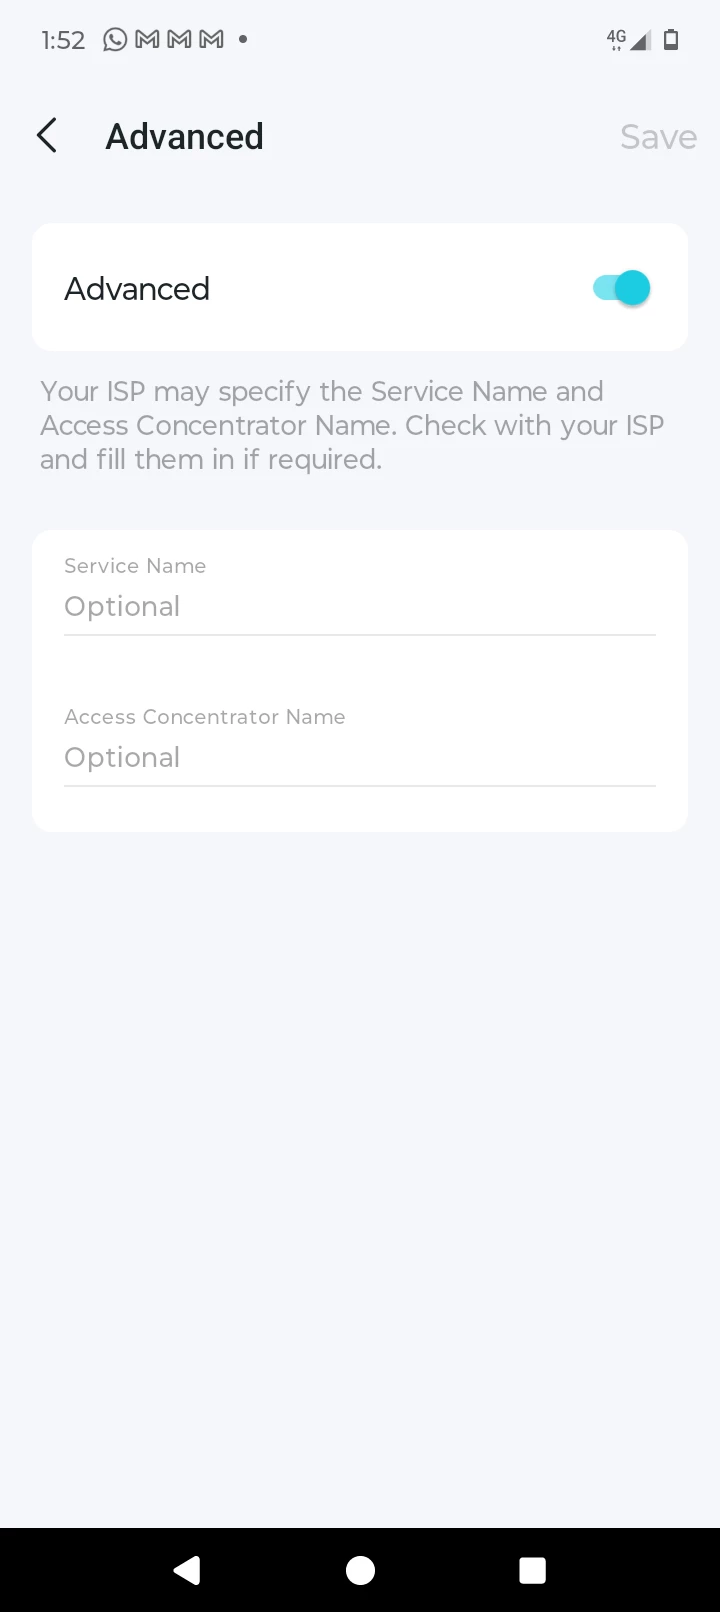Open recent apps with the square button
720x1612 pixels.
click(532, 1570)
